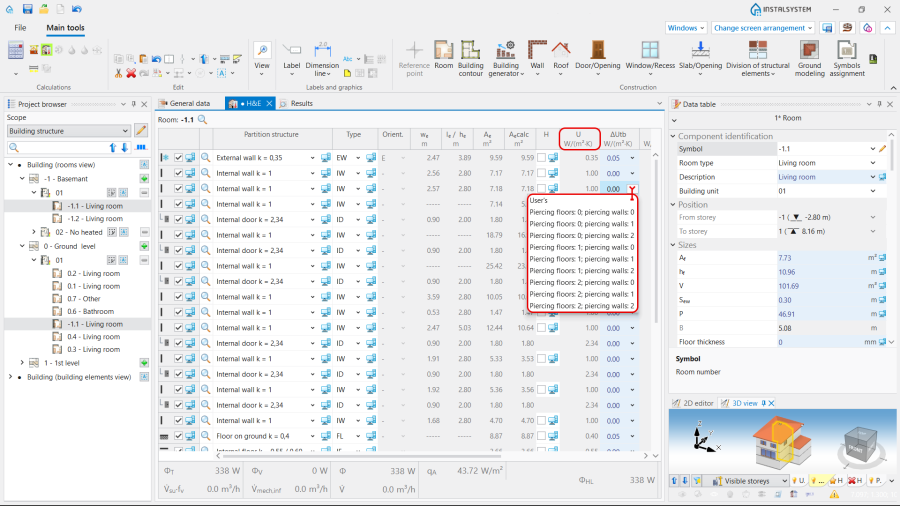Click the pencil icon next to Scope dropdown
The height and width of the screenshot is (506, 900).
click(141, 130)
